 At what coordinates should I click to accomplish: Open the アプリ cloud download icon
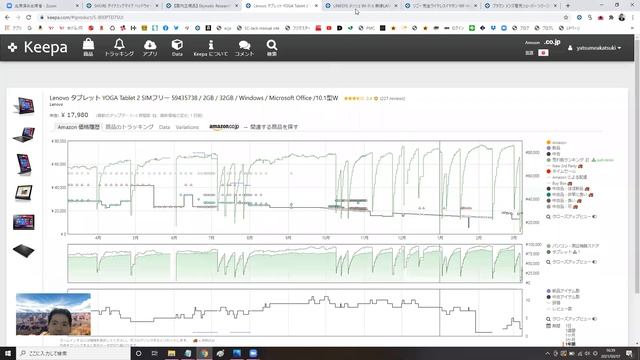click(x=150, y=47)
